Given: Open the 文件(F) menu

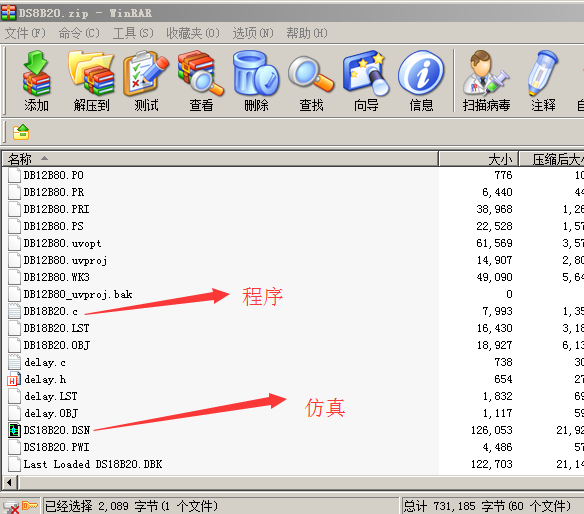Looking at the screenshot, I should (x=25, y=34).
